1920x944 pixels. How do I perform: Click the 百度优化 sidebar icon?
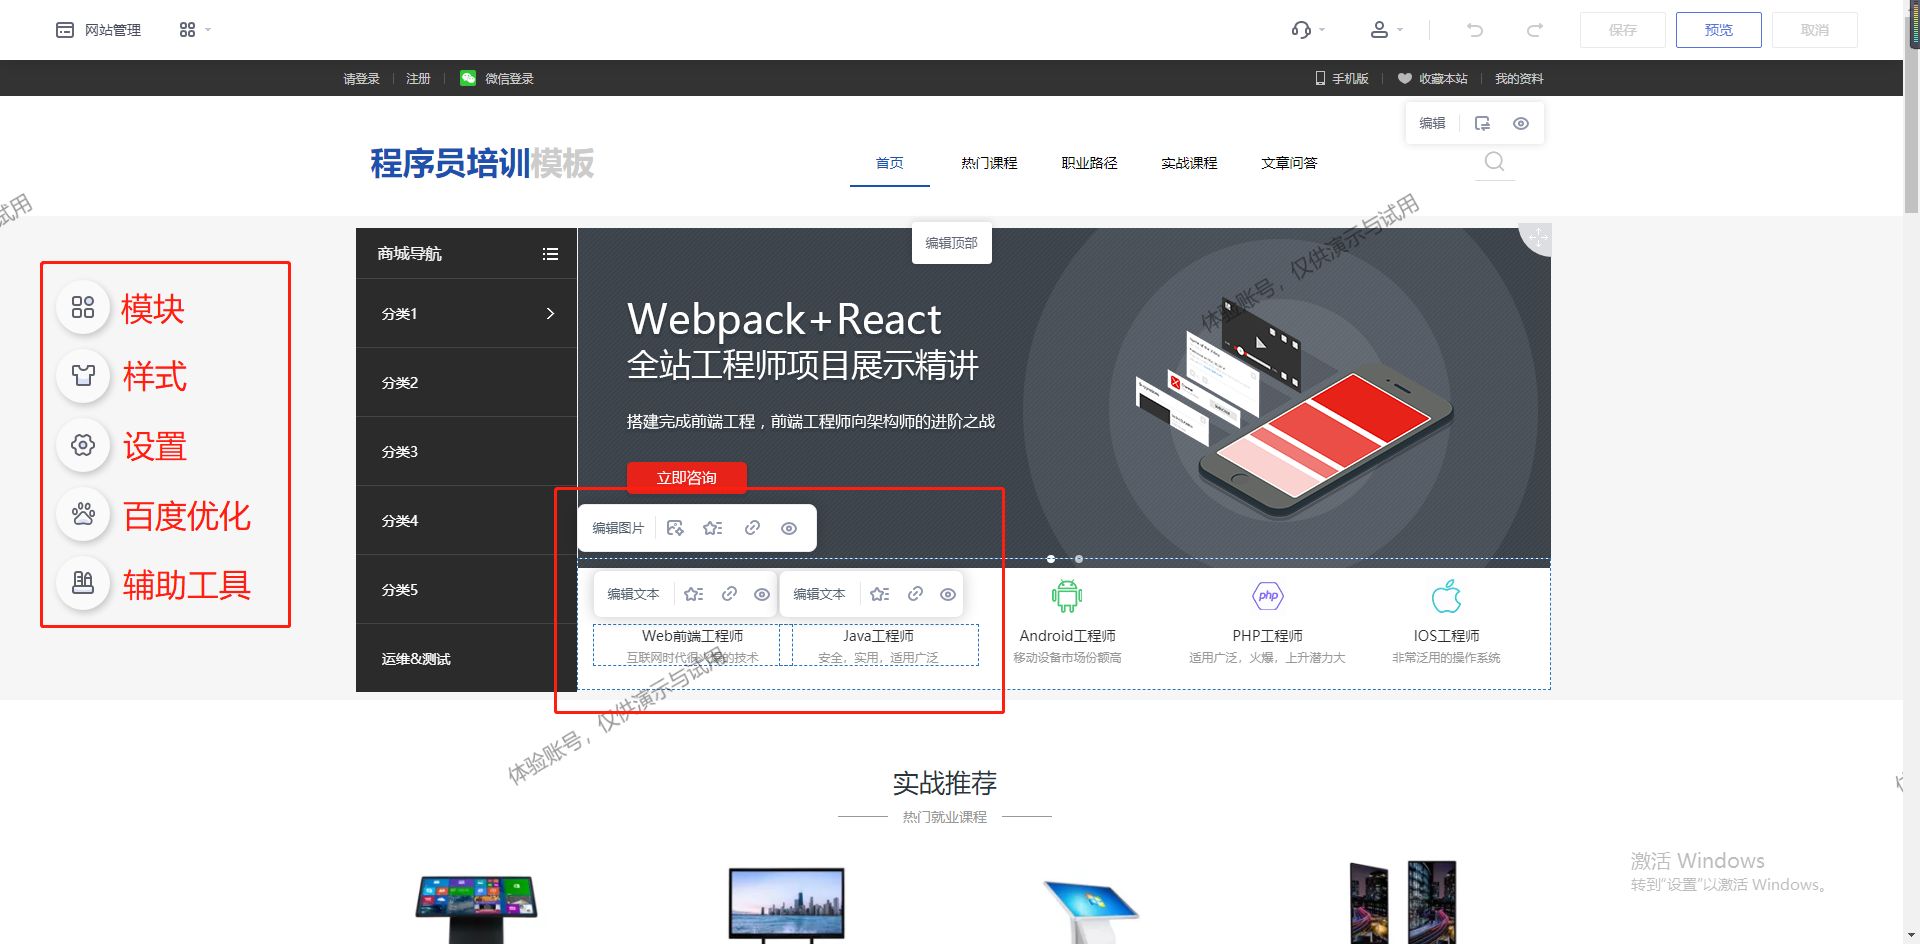pos(83,514)
